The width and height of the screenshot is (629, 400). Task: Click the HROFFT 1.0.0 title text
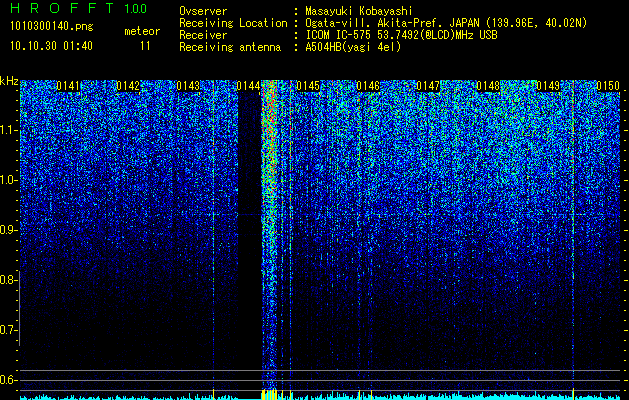78,8
